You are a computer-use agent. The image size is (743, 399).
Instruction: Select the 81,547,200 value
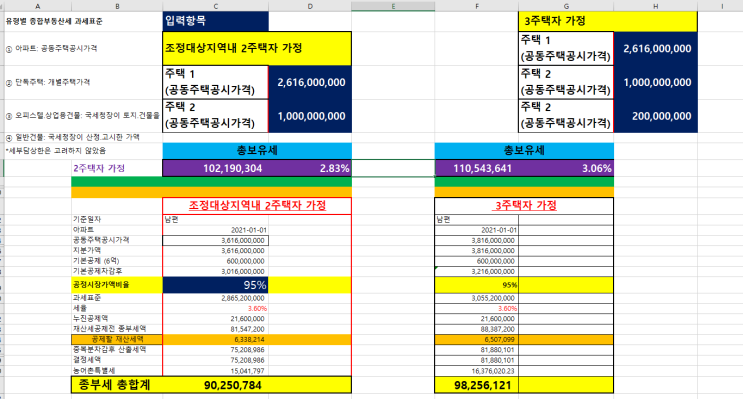(216, 329)
